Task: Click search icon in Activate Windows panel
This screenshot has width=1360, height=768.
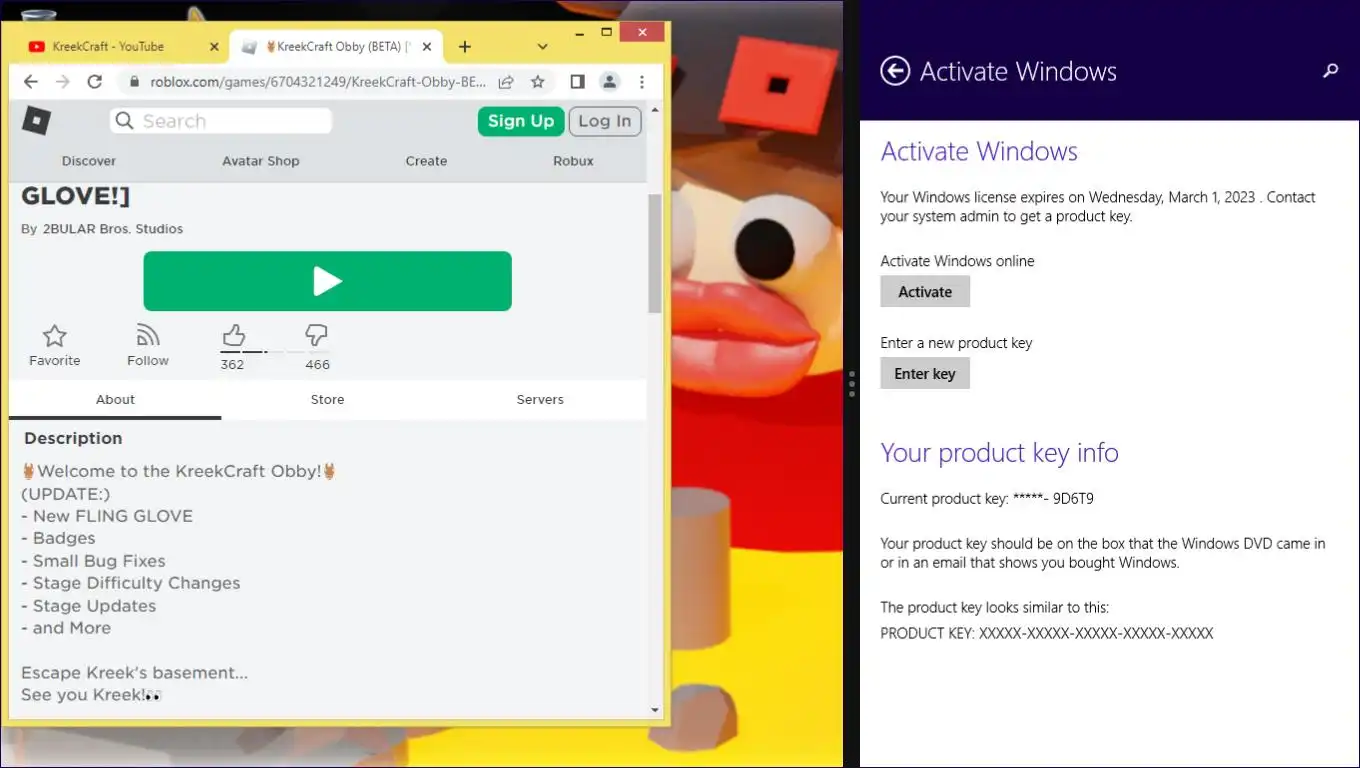Action: point(1330,71)
